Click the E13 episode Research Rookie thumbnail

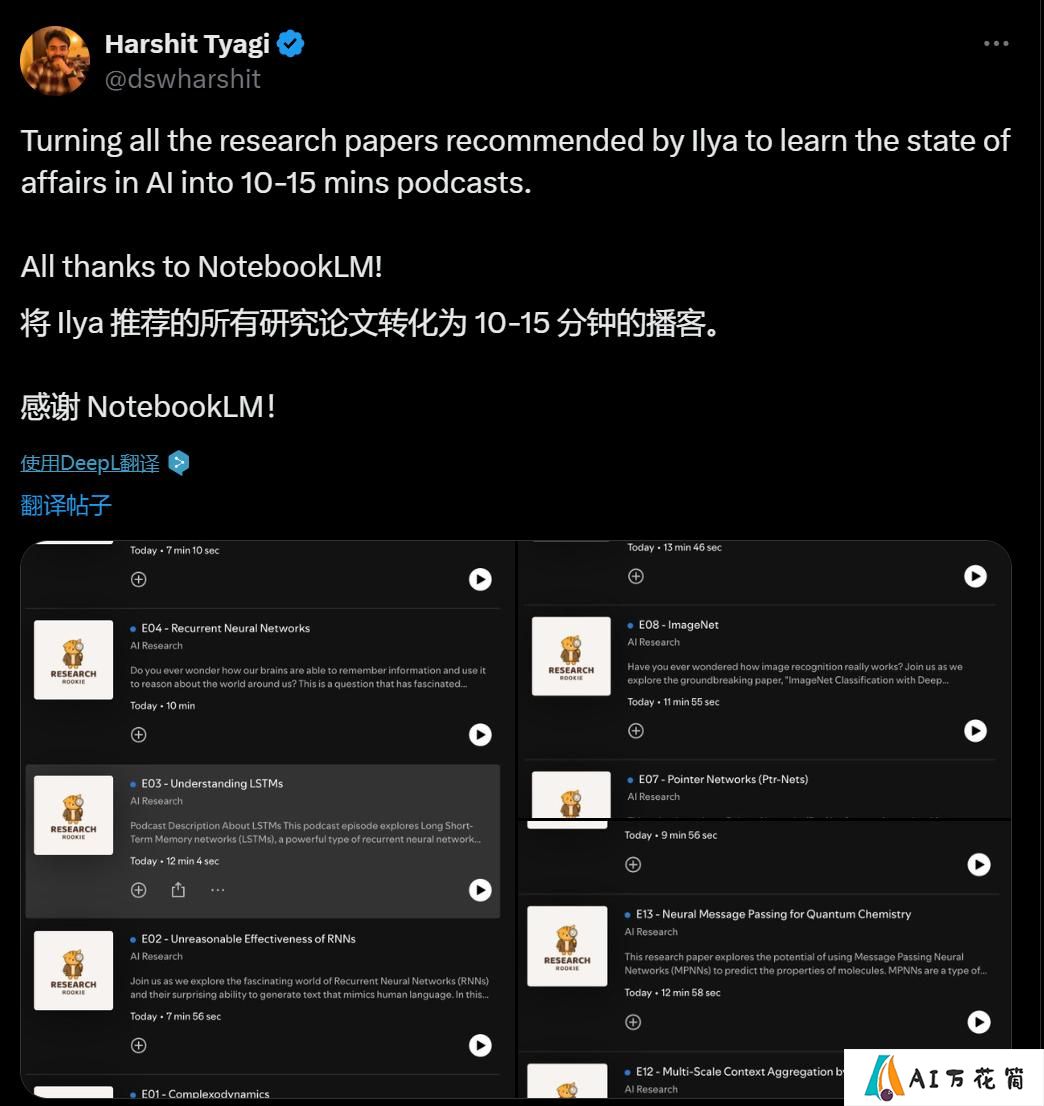(x=567, y=946)
